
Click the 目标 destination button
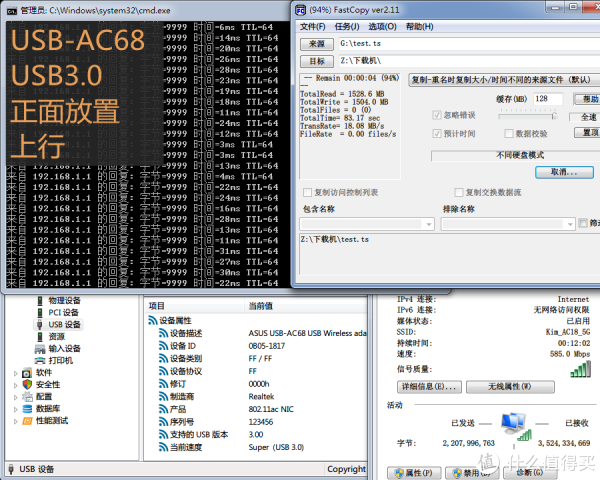click(x=317, y=61)
